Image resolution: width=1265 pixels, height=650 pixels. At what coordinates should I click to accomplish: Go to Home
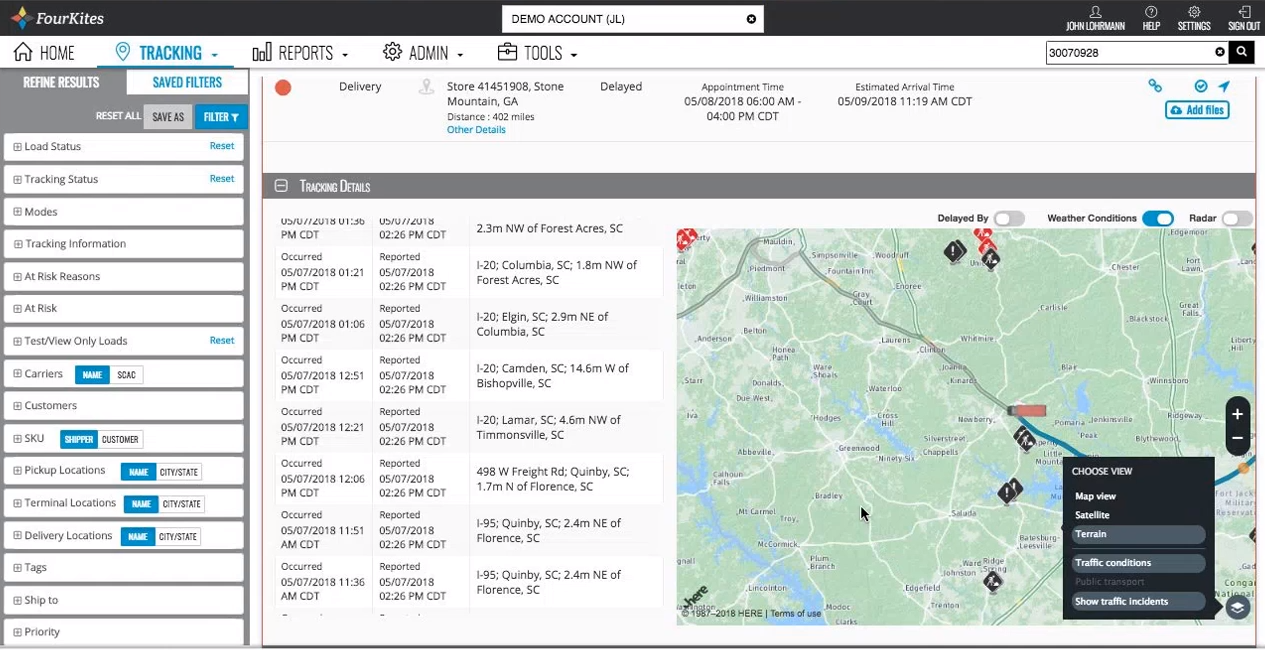[x=44, y=53]
